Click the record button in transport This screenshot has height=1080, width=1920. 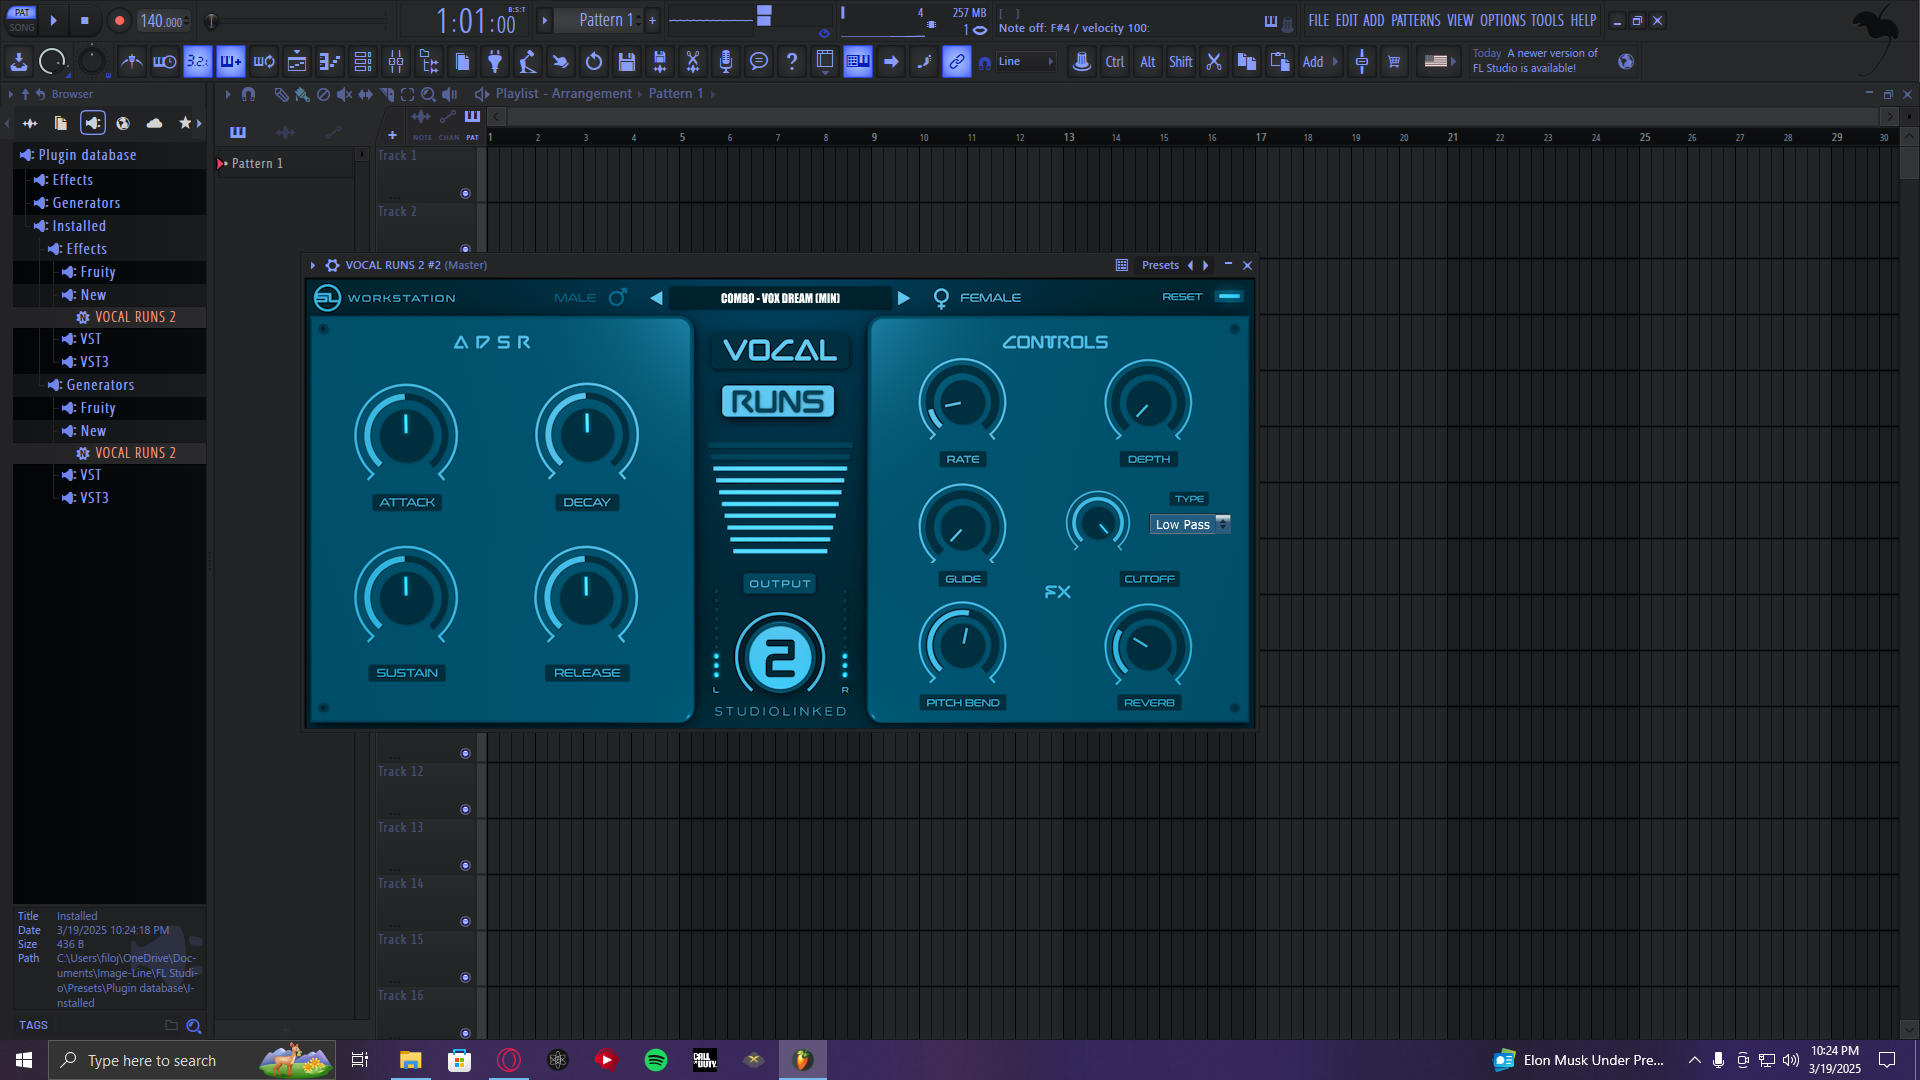pyautogui.click(x=119, y=20)
